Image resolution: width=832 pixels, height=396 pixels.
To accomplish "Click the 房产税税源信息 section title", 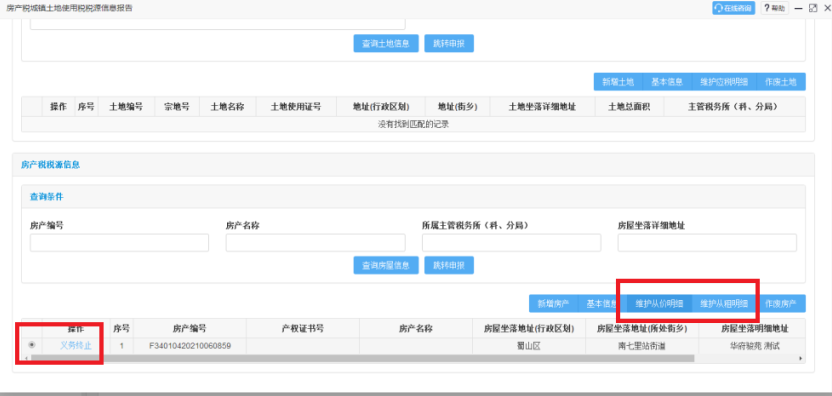I will pos(50,165).
